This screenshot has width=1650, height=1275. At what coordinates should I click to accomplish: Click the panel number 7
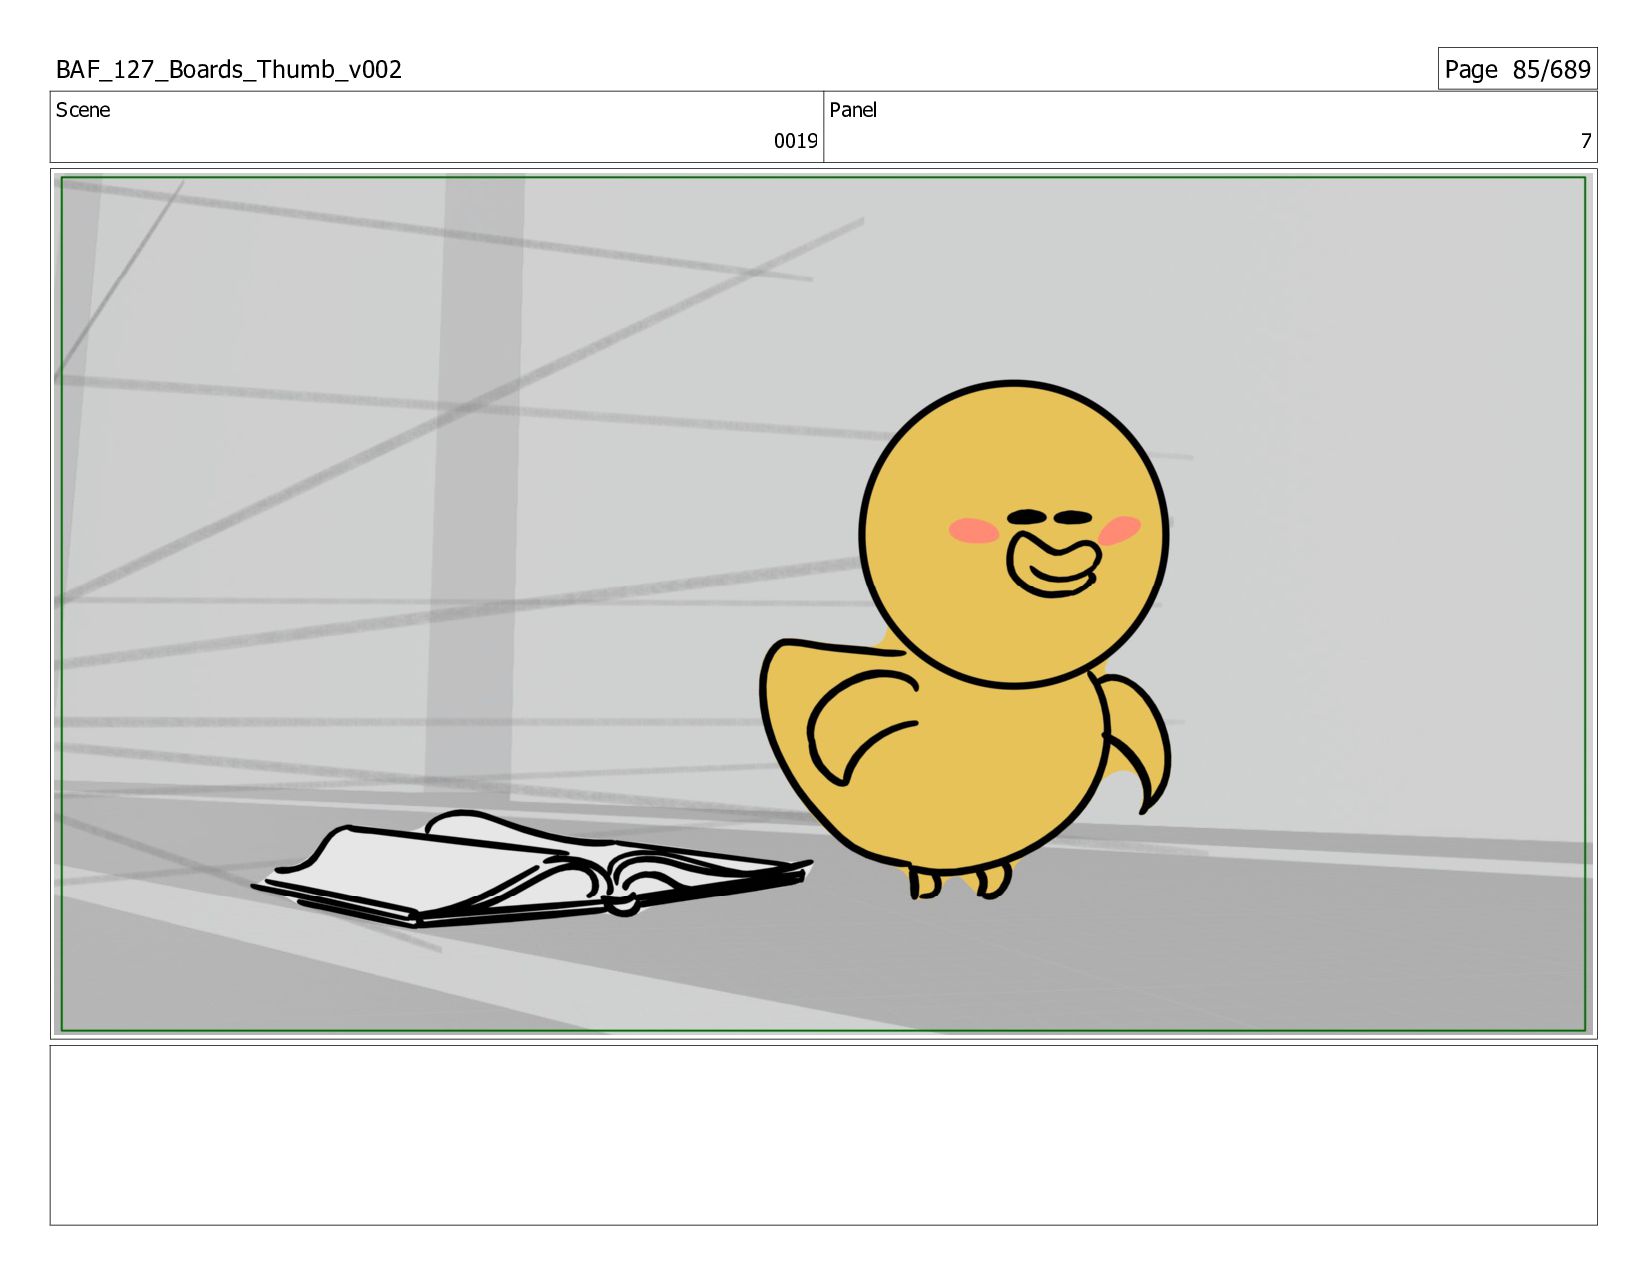[x=1585, y=141]
